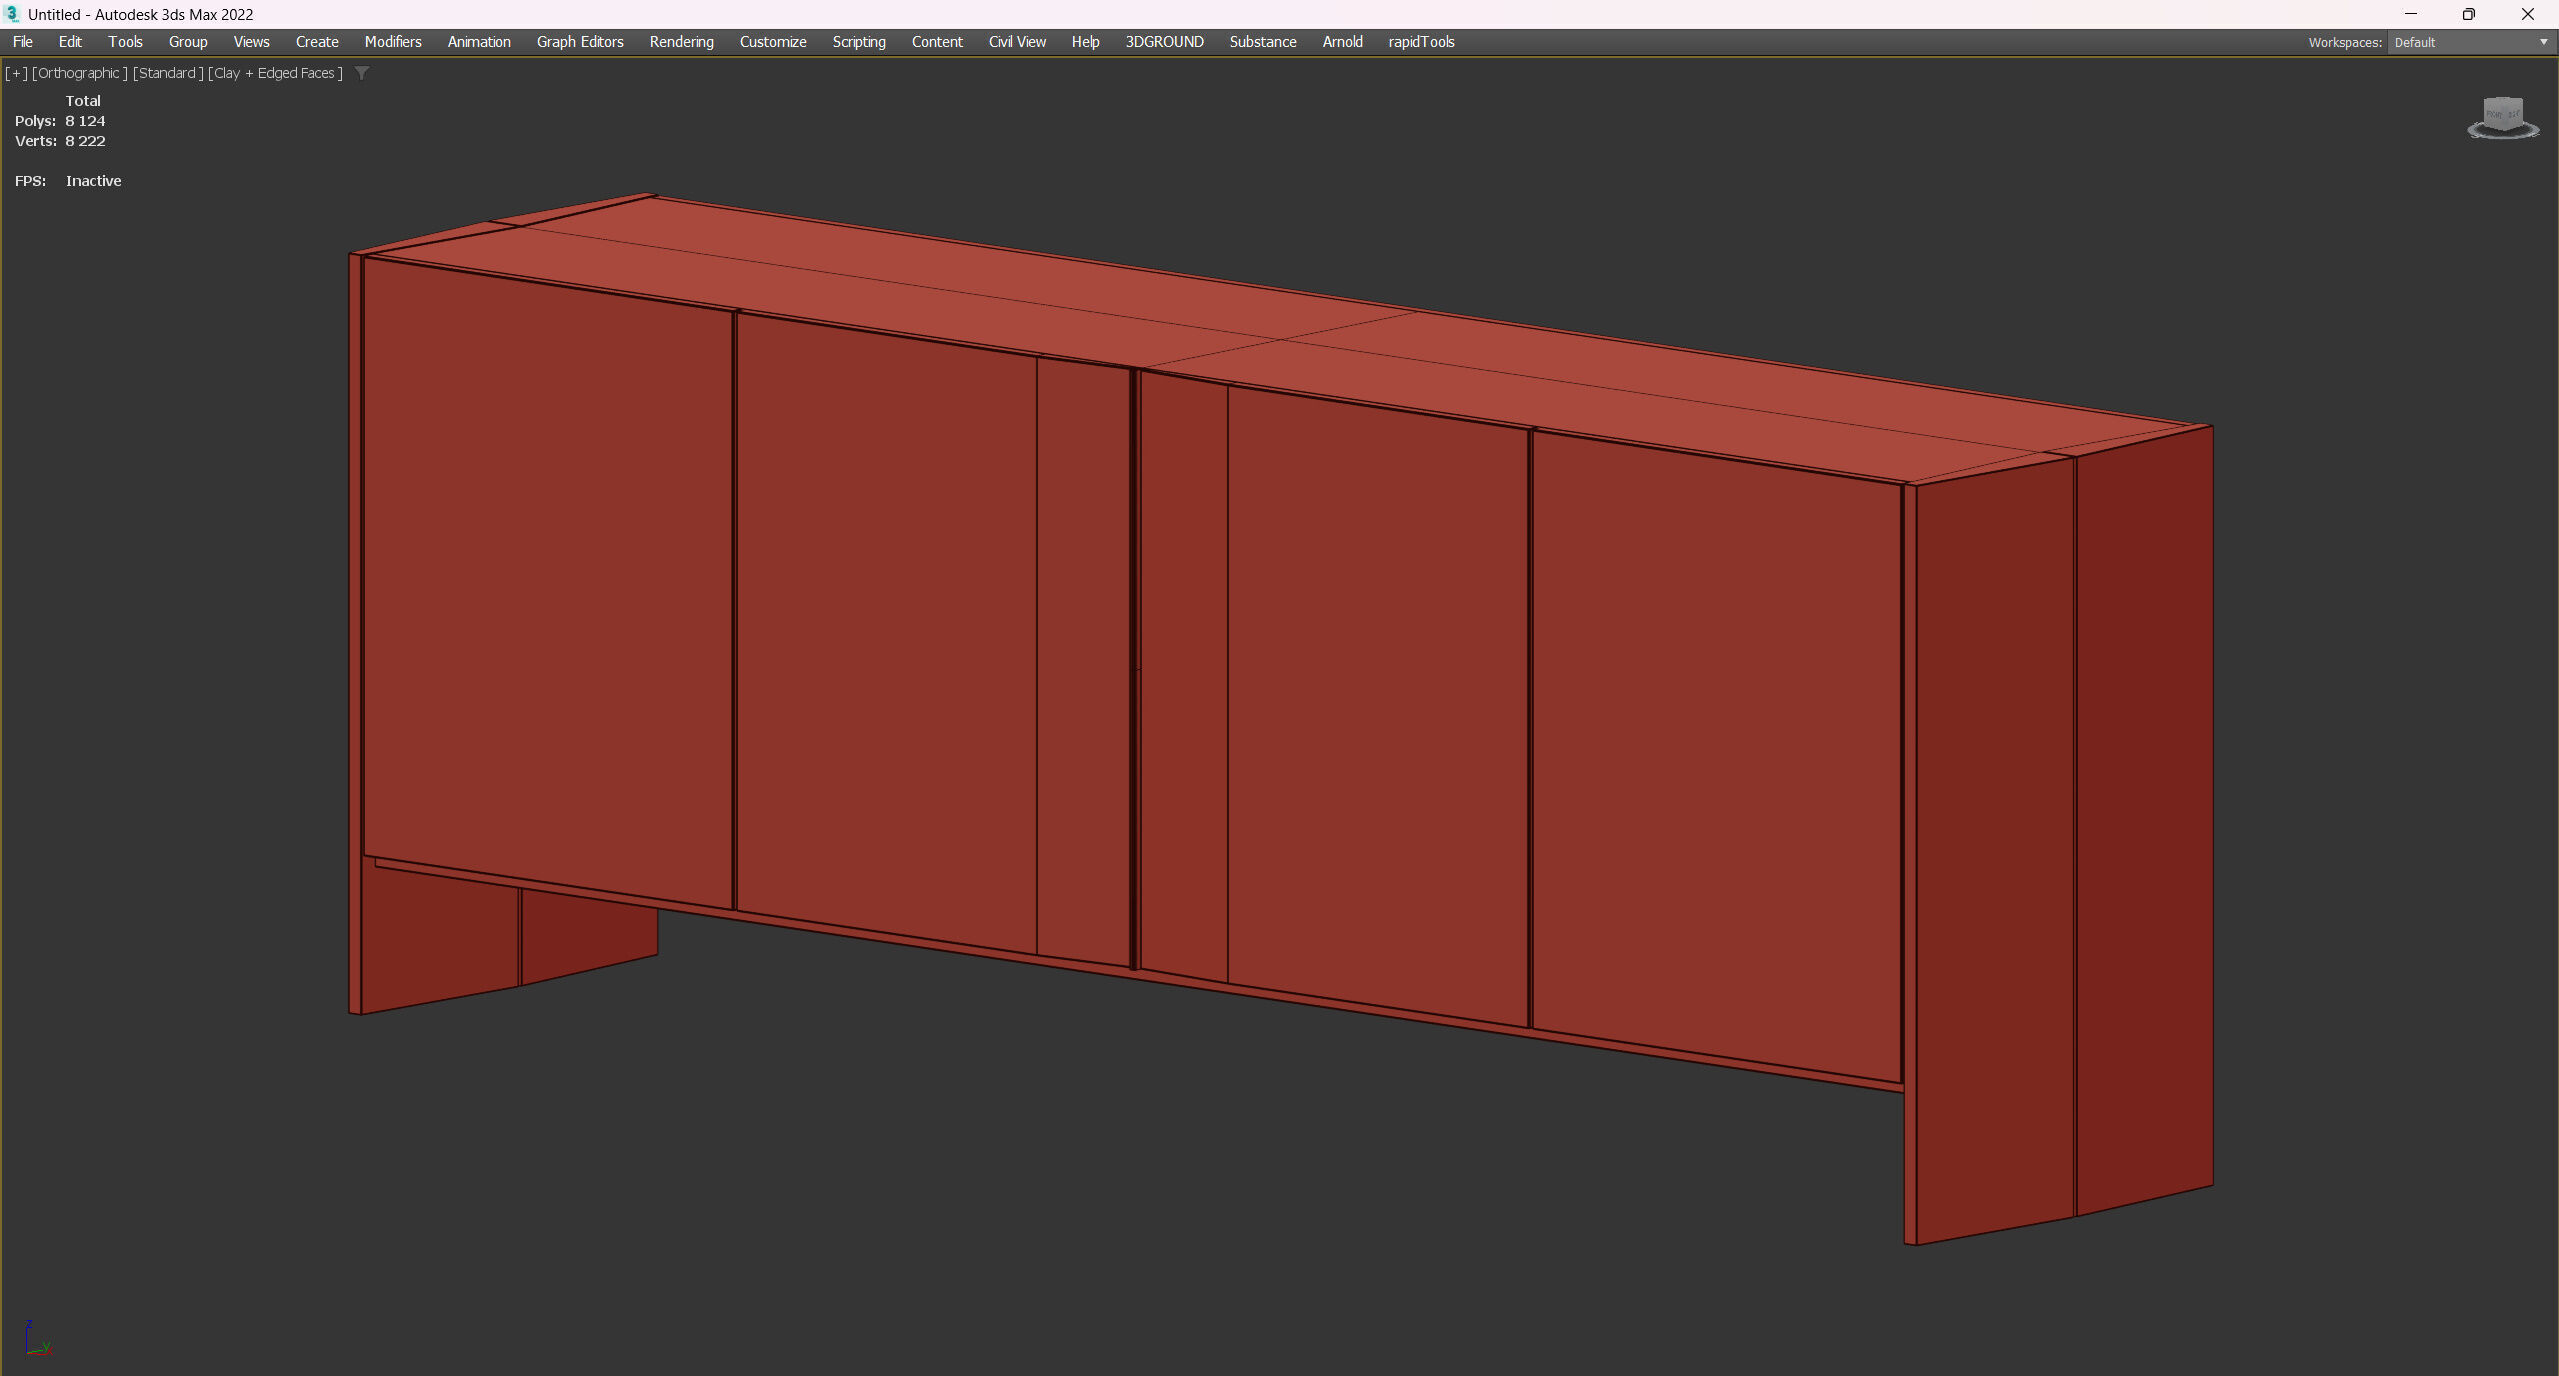Screen dimensions: 2559x1376
Task: Open the Tools menu
Action: pos(126,42)
